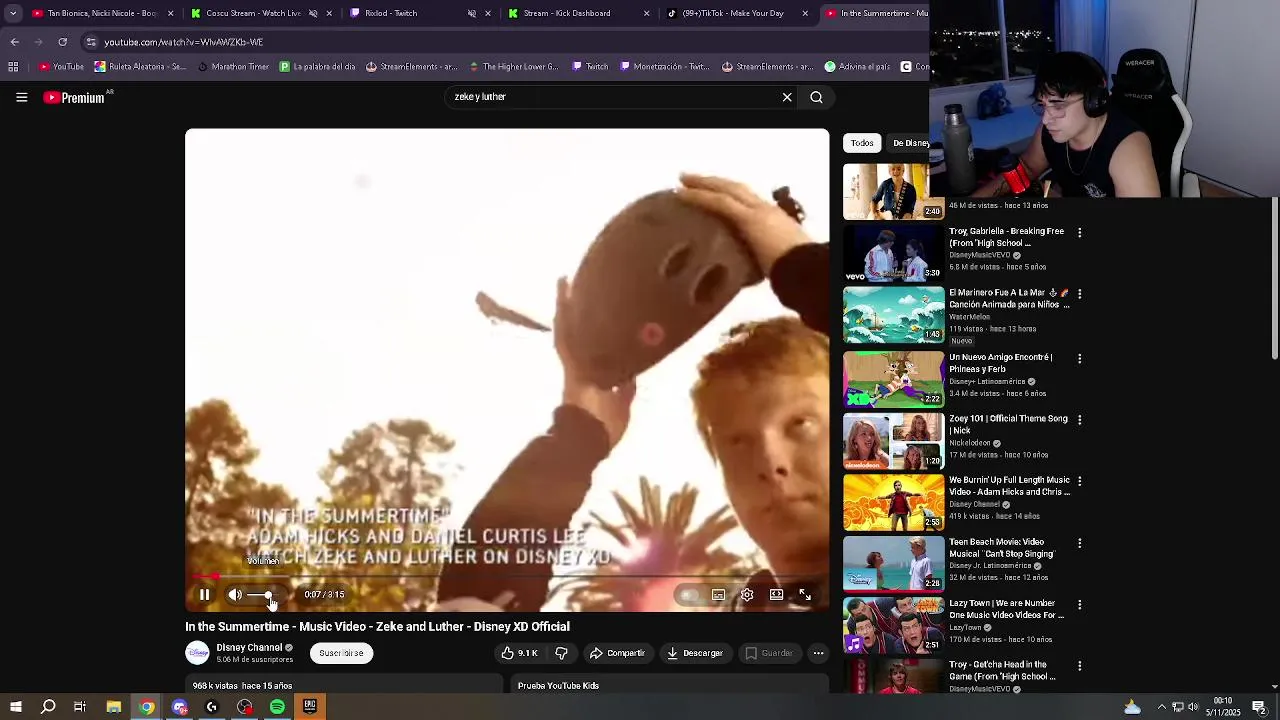Switch to the Tan Bionica, Nicki Nicole tab
This screenshot has width=1280, height=720.
pos(100,13)
